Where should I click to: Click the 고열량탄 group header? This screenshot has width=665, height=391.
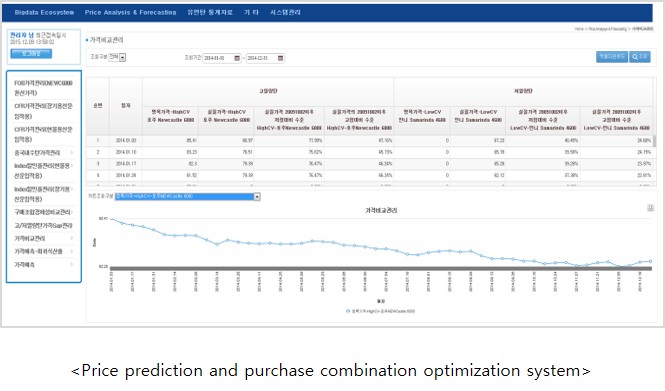(x=268, y=91)
